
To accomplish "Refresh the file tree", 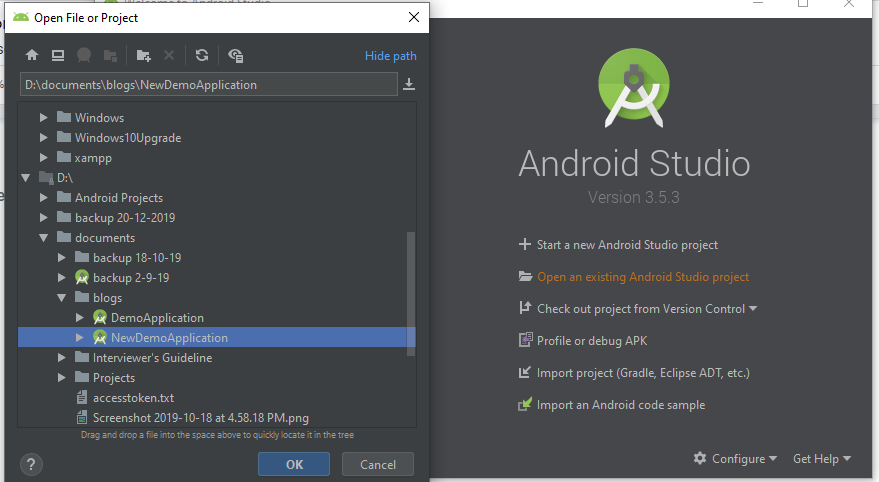I will click(202, 55).
